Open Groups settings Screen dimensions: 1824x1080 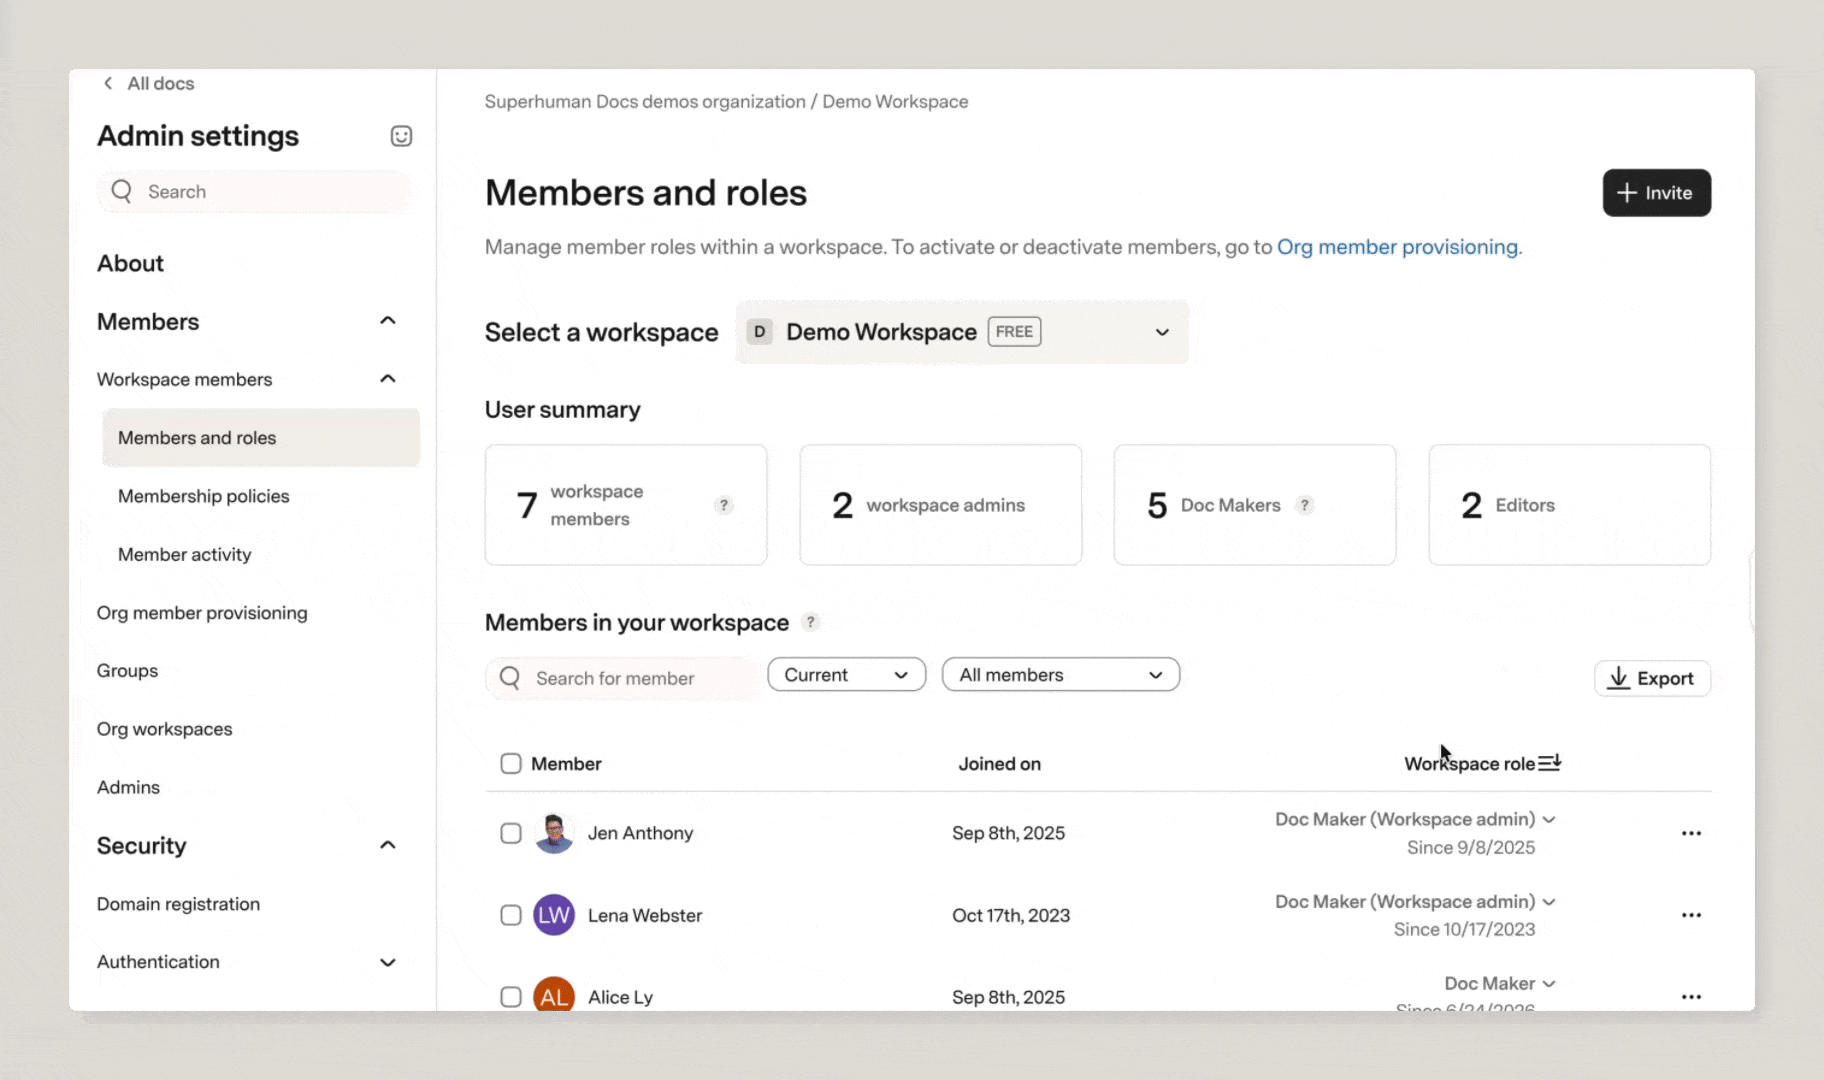pyautogui.click(x=127, y=670)
